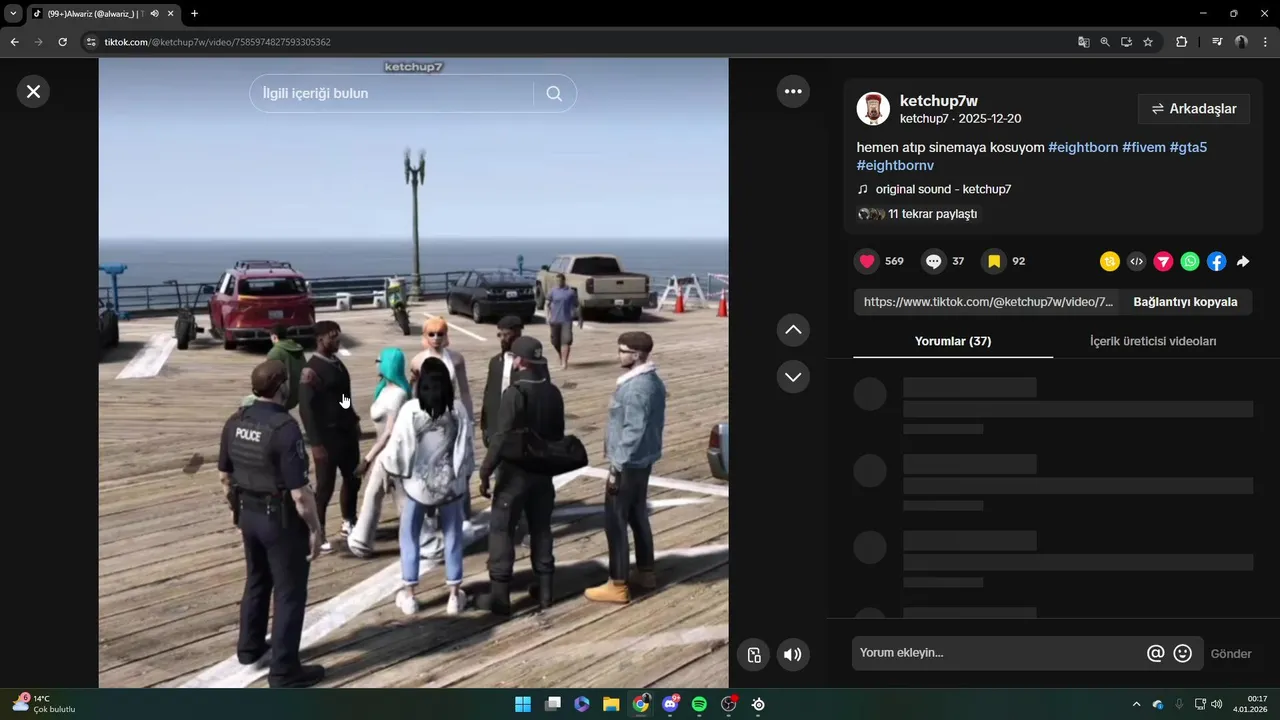This screenshot has width=1280, height=720.
Task: Click the Gönder send button
Action: (1231, 654)
